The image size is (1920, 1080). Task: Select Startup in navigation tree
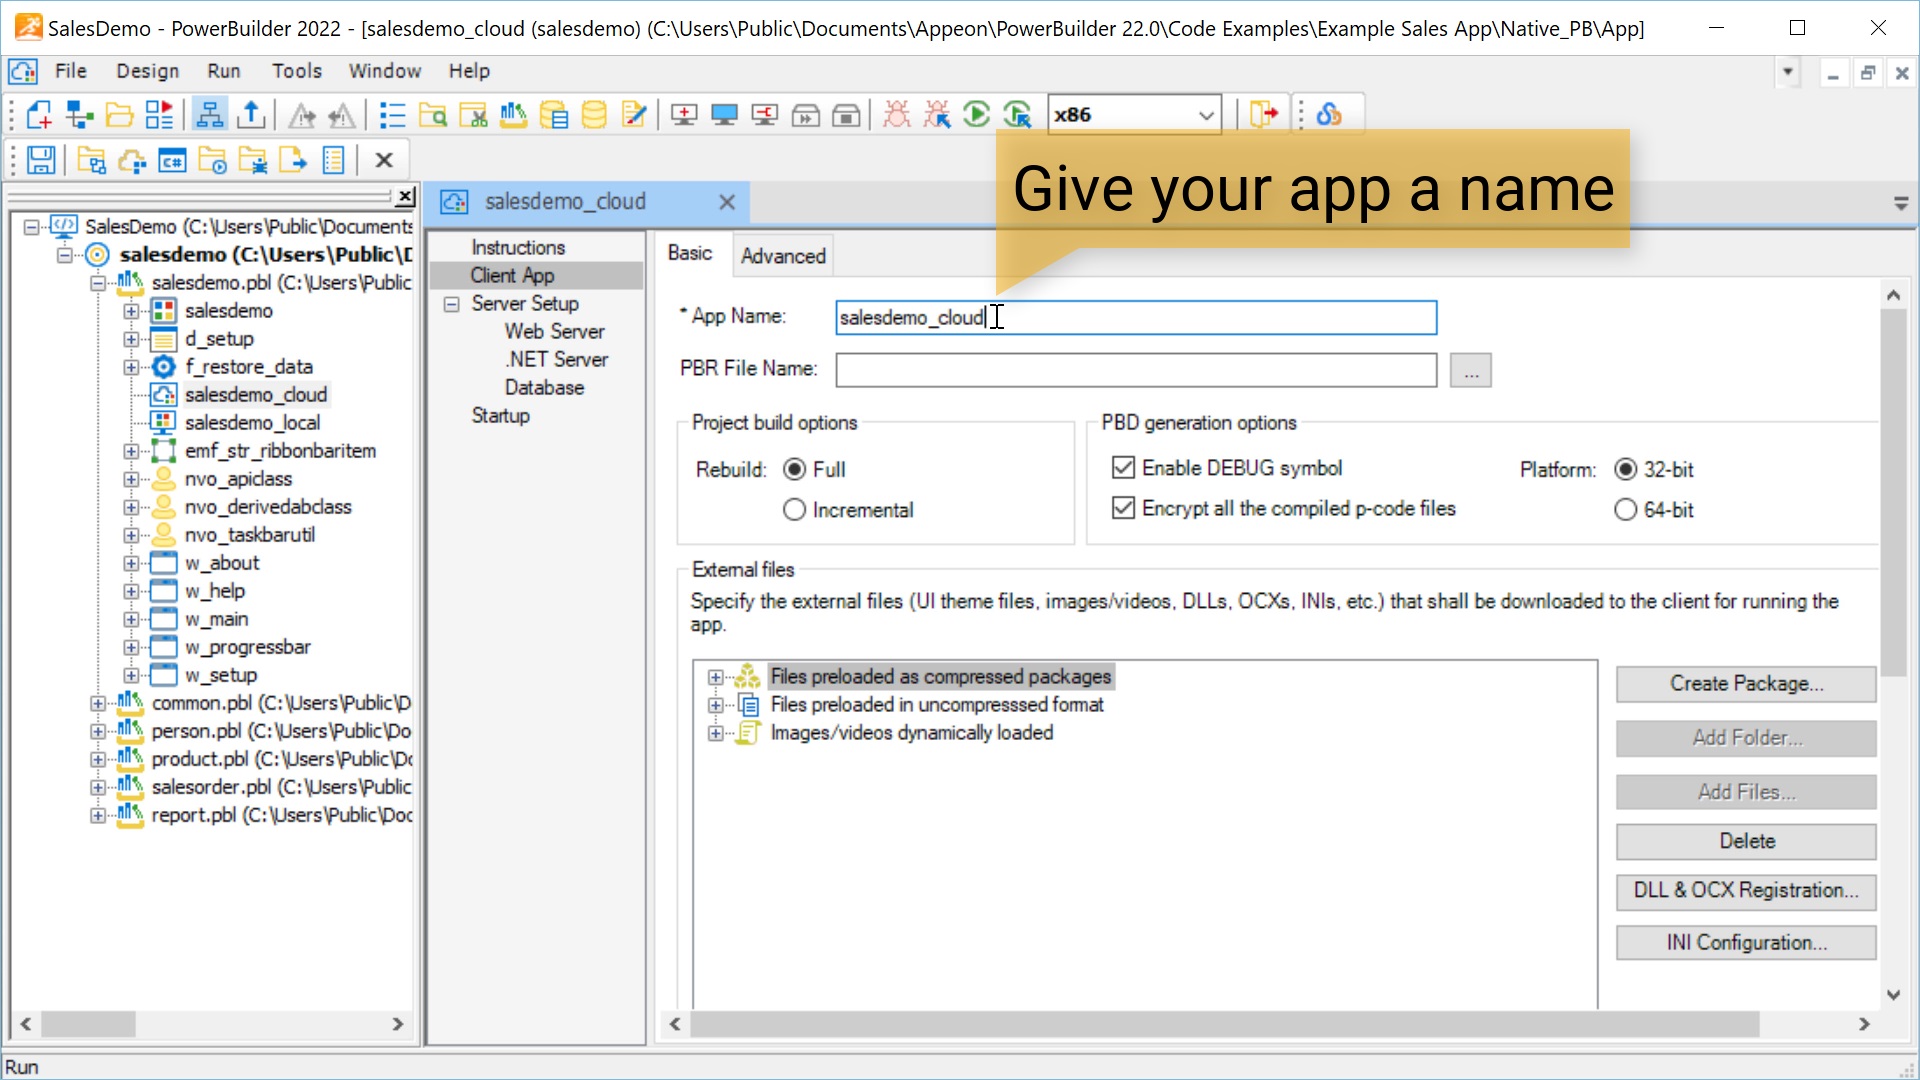click(x=500, y=416)
